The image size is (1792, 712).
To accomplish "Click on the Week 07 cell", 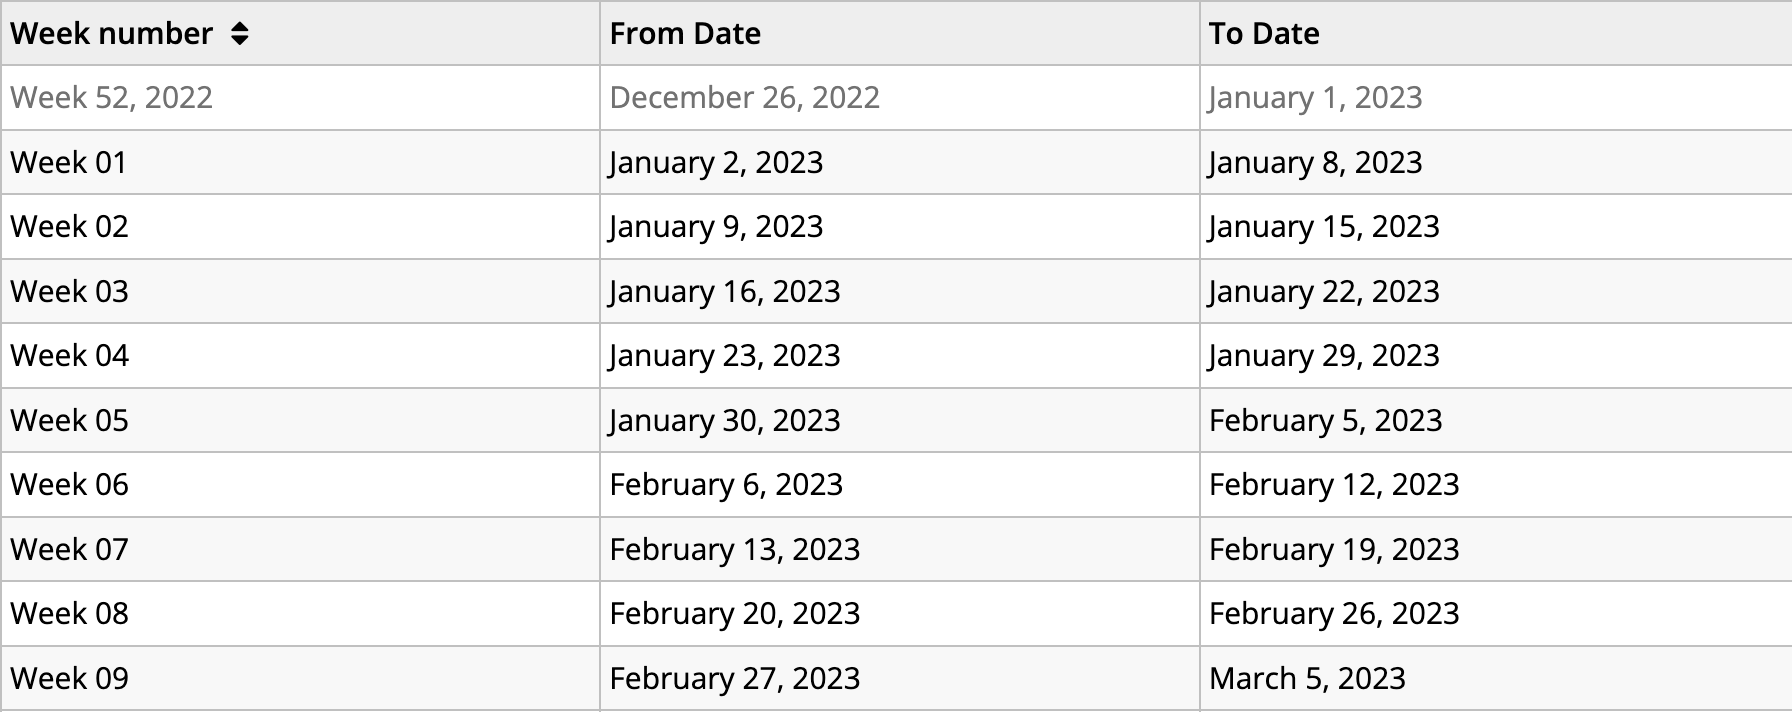I will pos(69,549).
